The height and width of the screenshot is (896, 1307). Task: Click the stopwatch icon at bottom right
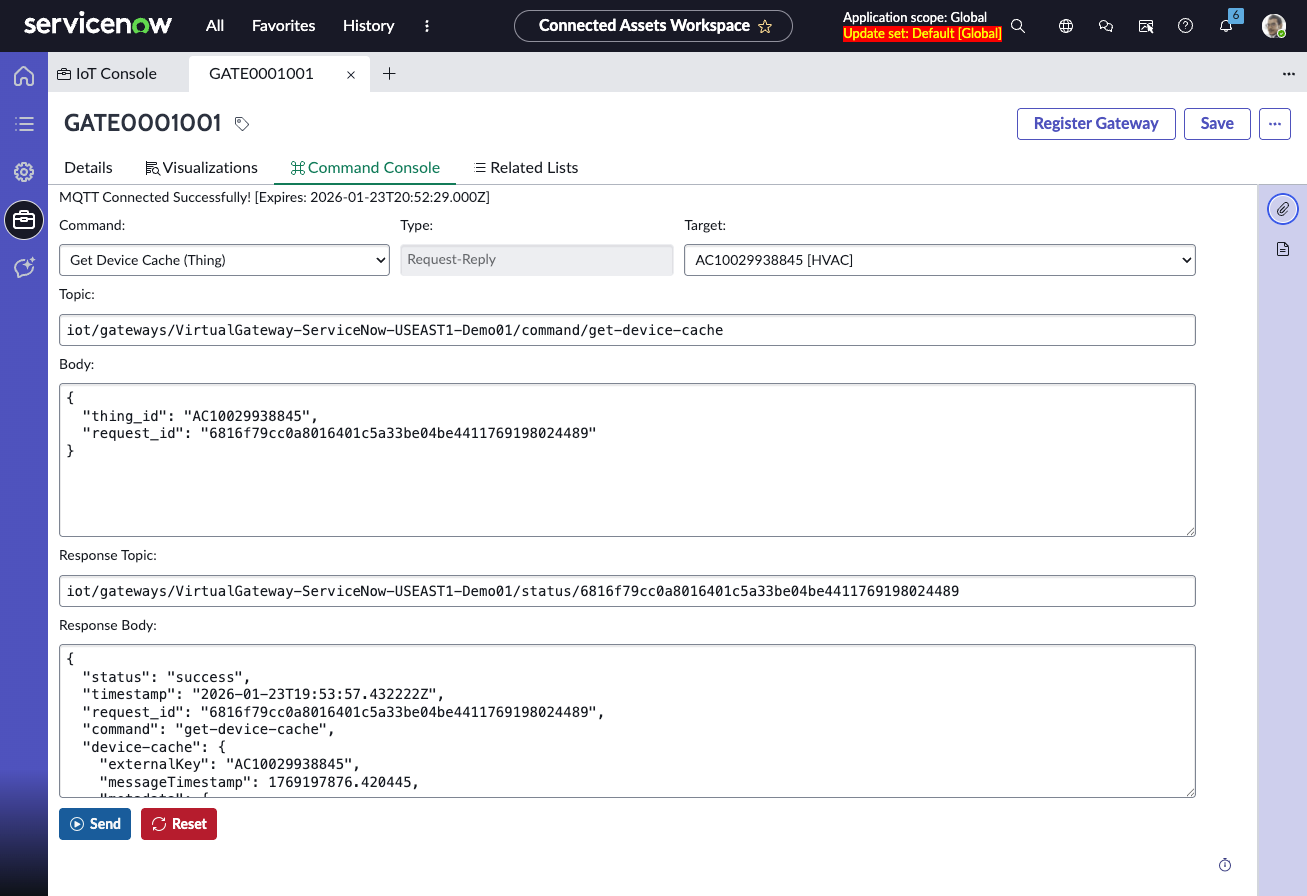(x=1225, y=865)
